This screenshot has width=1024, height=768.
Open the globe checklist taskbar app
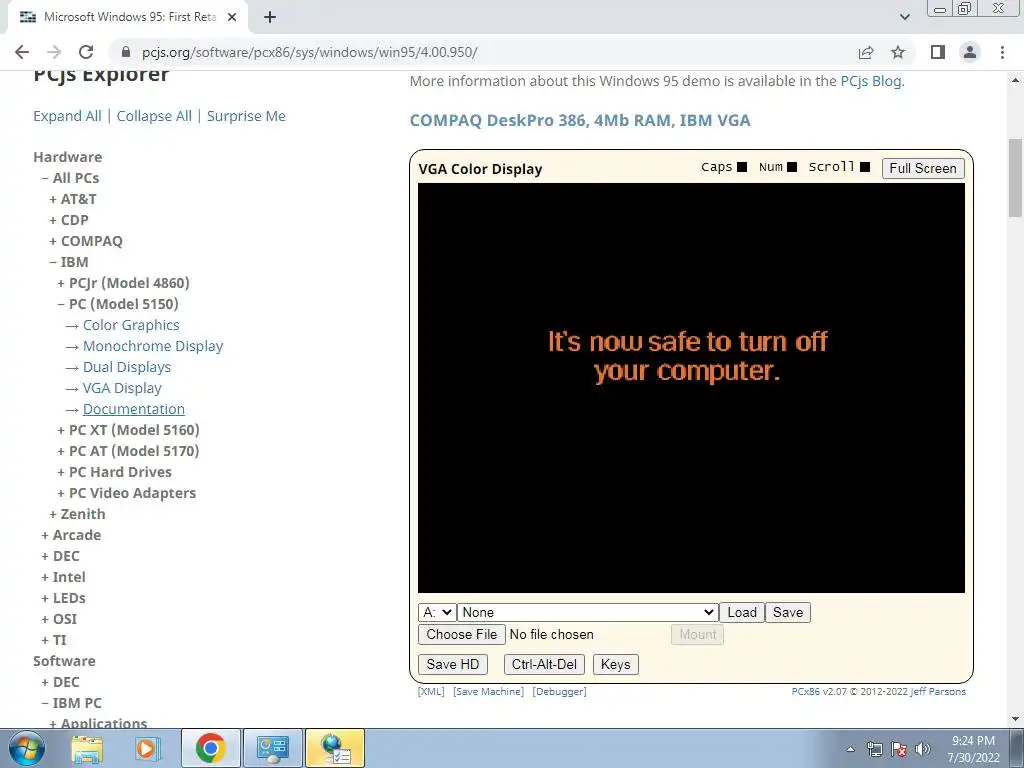tap(335, 748)
